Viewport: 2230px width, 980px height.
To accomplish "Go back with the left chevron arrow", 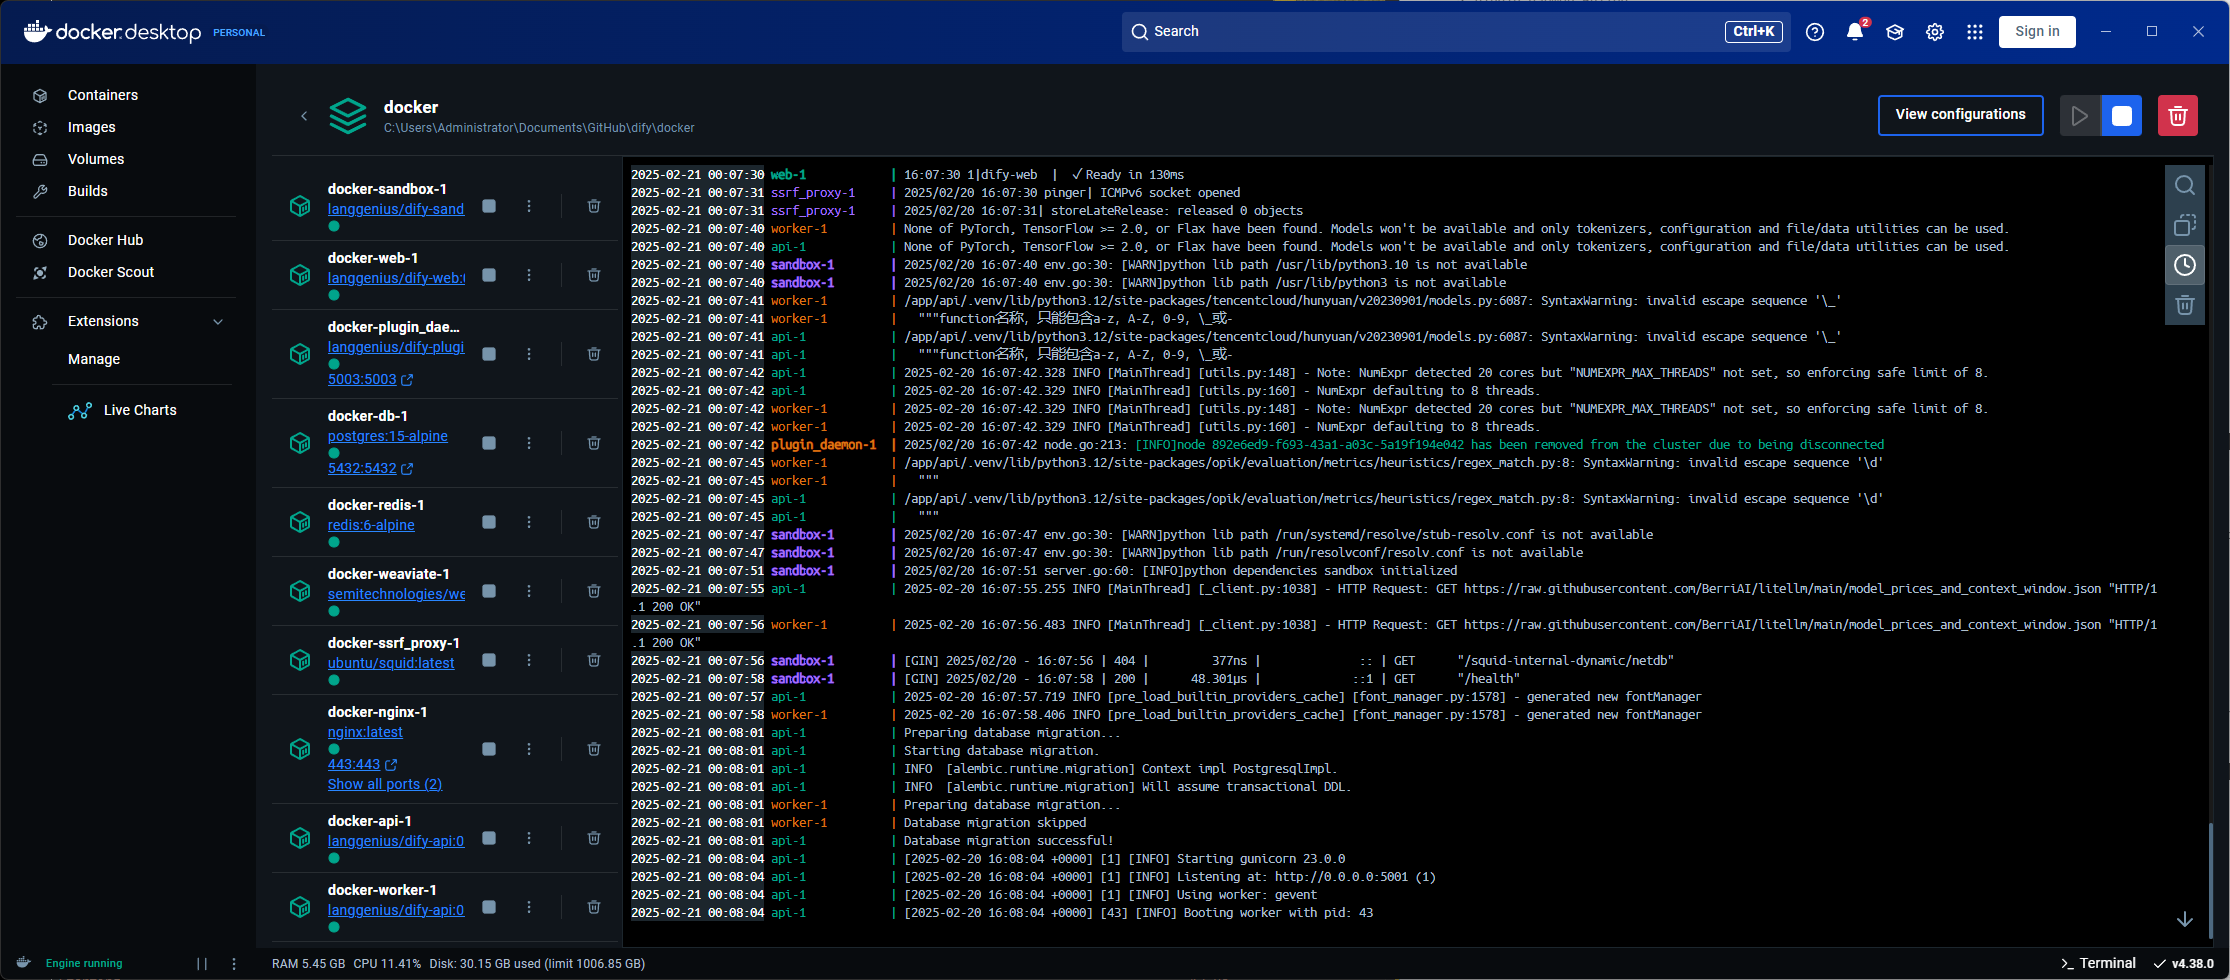I will coord(304,116).
